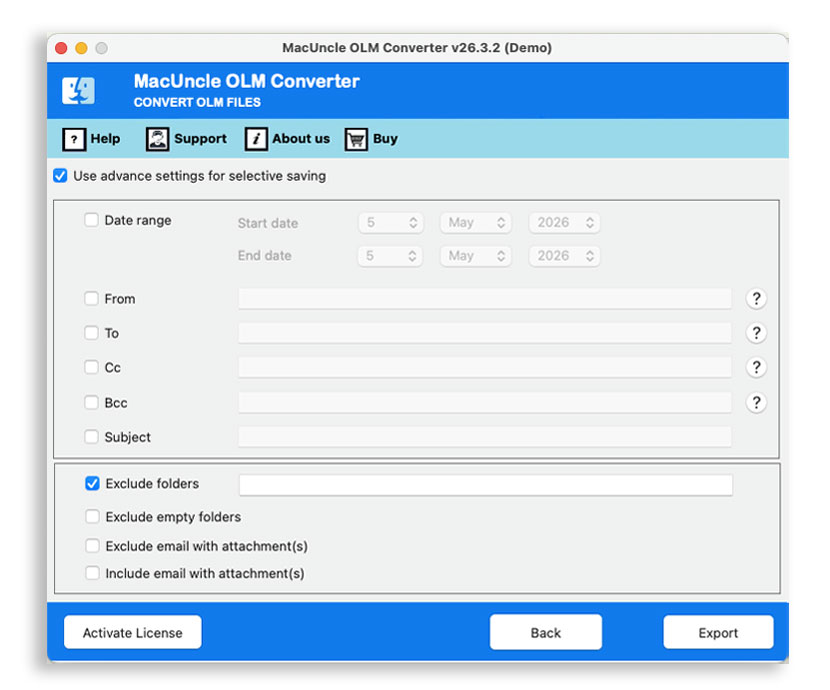Click the To address input field
This screenshot has width=830, height=690.
[x=485, y=333]
